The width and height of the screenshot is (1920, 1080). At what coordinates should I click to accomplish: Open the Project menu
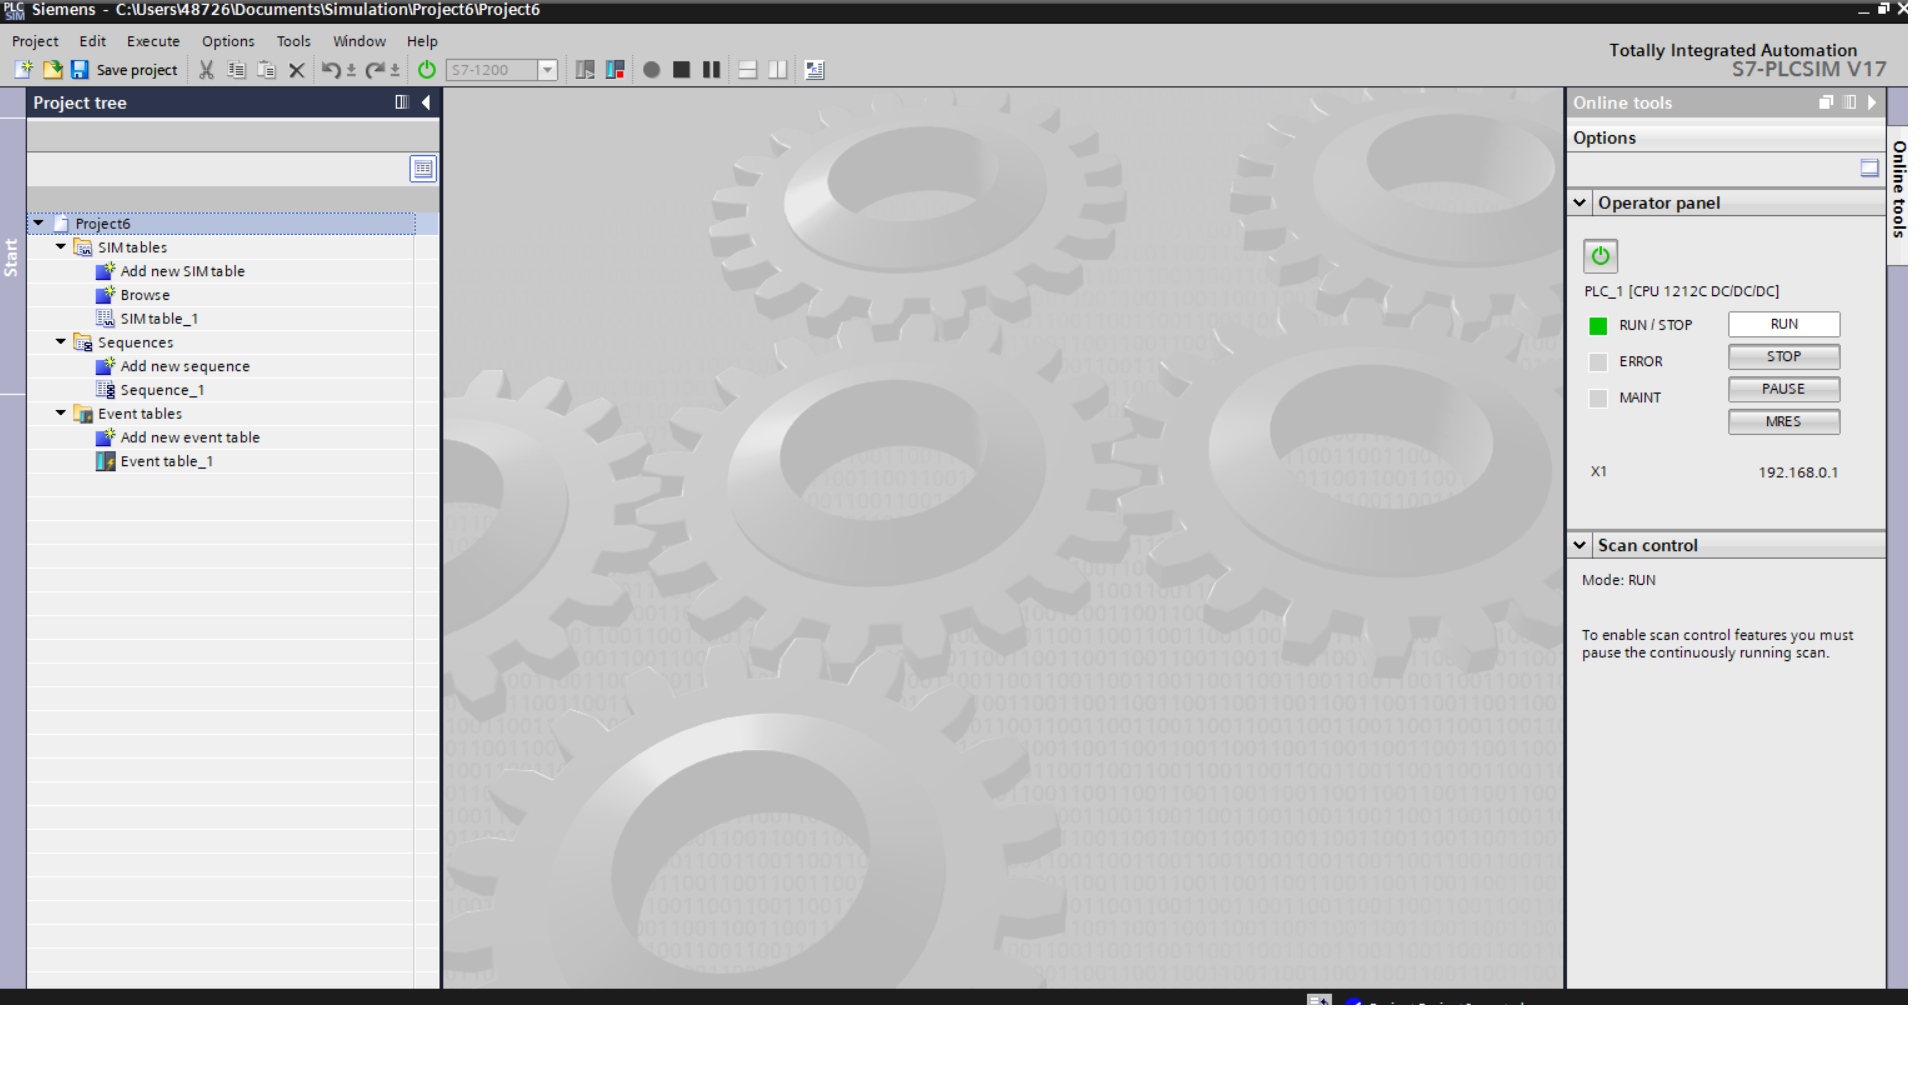point(35,41)
